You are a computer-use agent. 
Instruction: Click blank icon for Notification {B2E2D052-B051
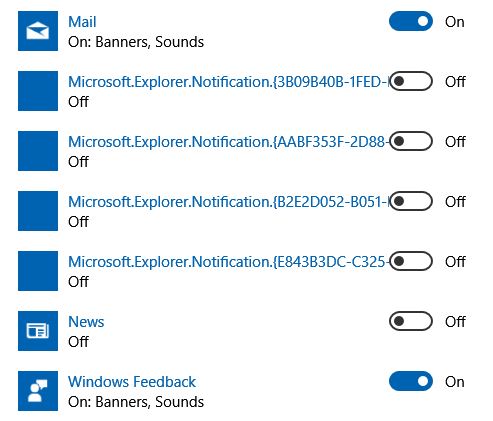coord(38,211)
